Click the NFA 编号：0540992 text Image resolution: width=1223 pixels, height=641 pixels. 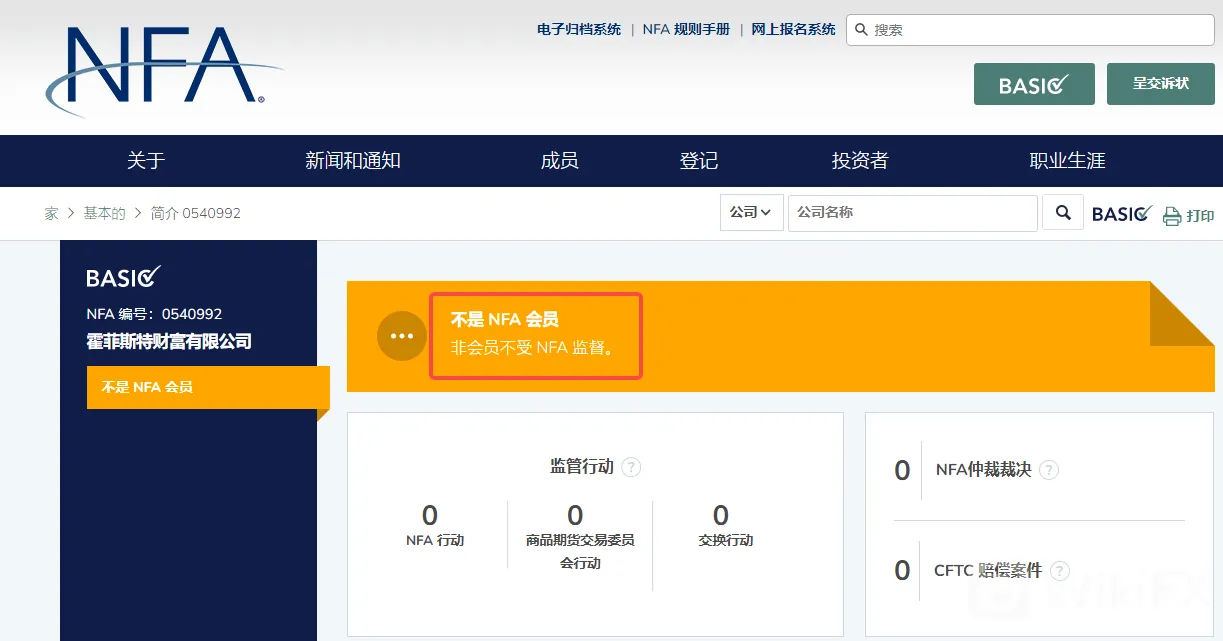[154, 314]
